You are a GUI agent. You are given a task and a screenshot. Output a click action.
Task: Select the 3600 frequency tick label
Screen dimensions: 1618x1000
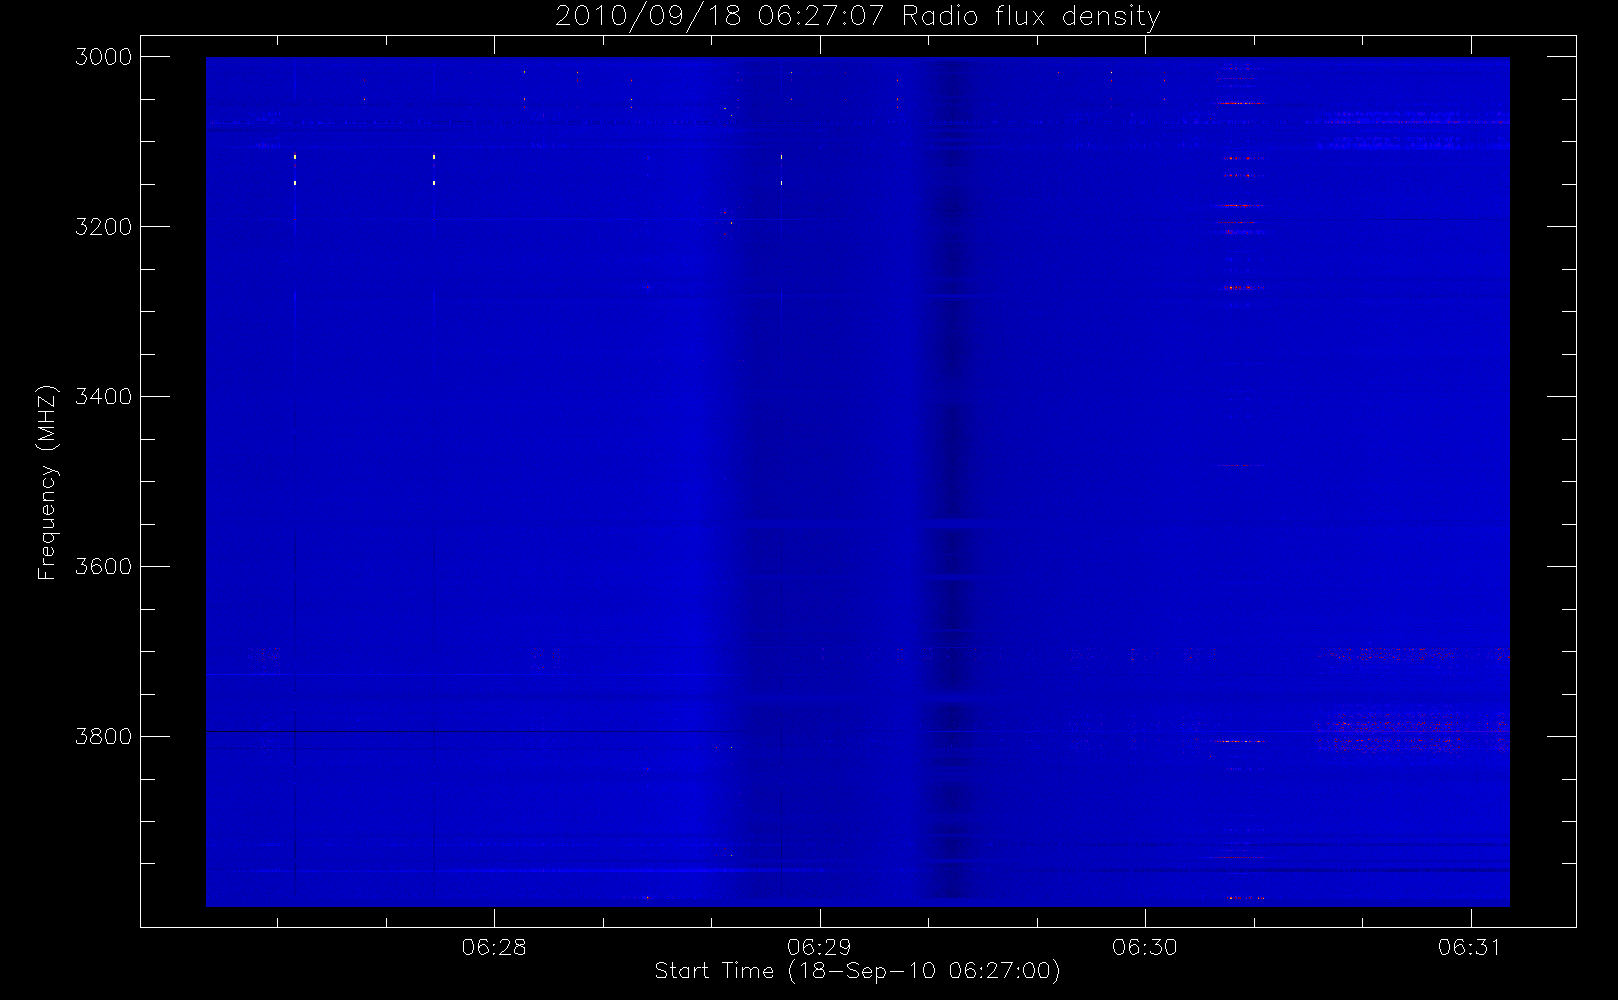[x=104, y=567]
